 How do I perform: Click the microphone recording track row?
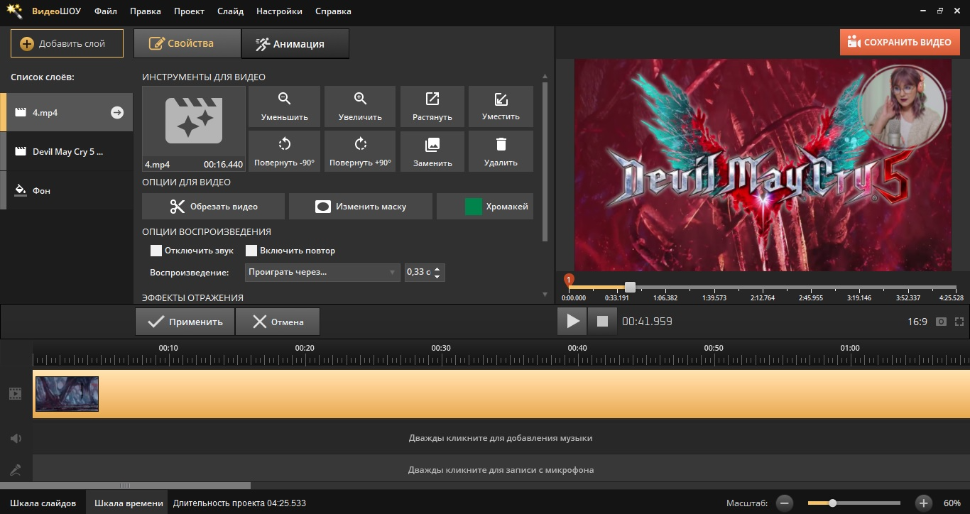pyautogui.click(x=501, y=469)
